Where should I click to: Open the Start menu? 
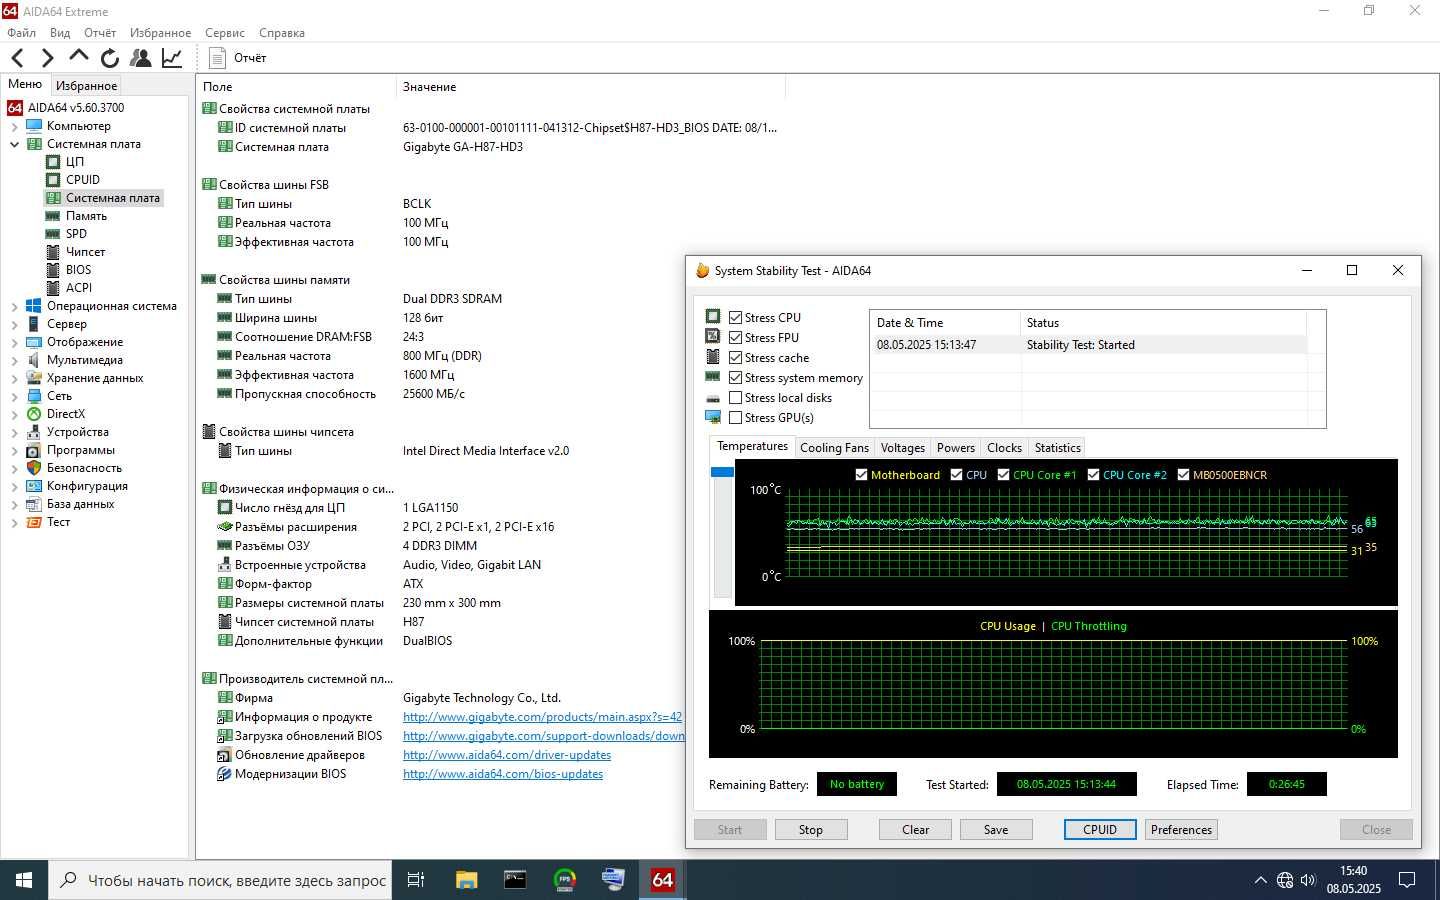[24, 880]
